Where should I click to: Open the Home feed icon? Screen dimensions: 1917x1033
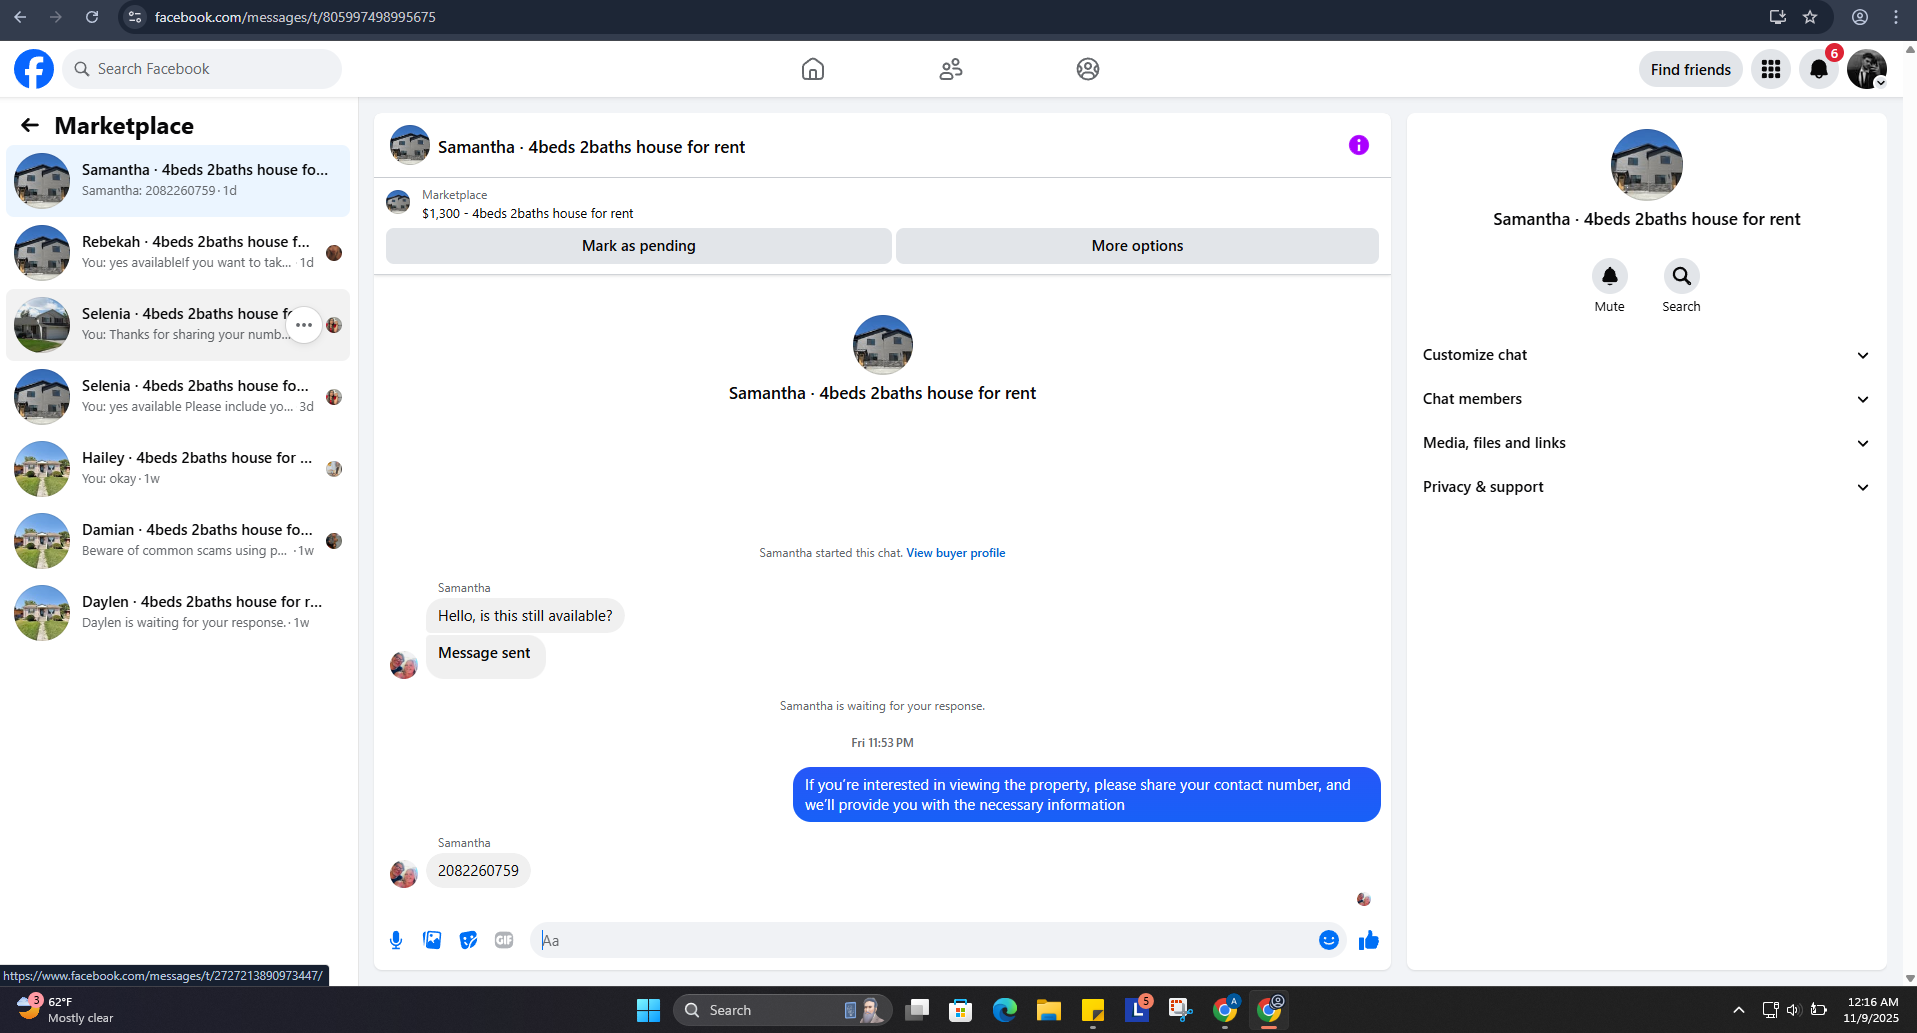point(813,69)
